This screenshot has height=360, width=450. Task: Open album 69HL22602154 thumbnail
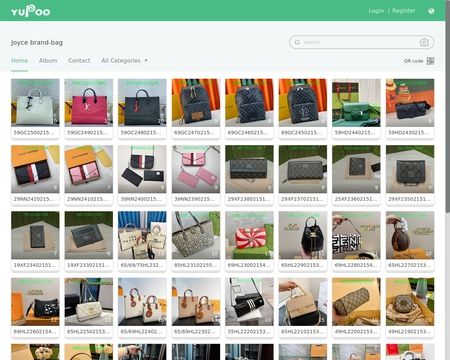tap(35, 302)
